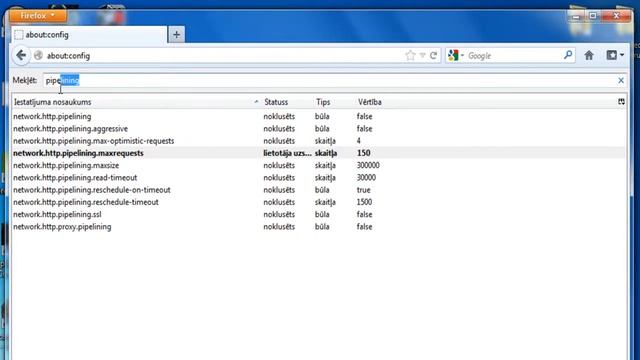Image resolution: width=640 pixels, height=360 pixels.
Task: Open the Google search engine dropdown
Action: (456, 55)
